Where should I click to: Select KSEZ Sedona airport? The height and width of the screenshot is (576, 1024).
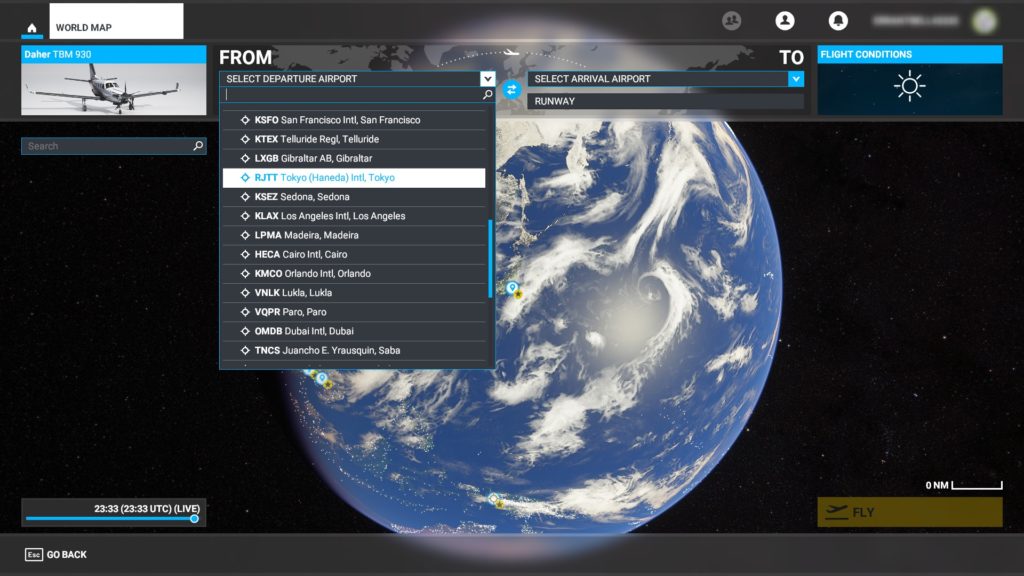coord(353,197)
